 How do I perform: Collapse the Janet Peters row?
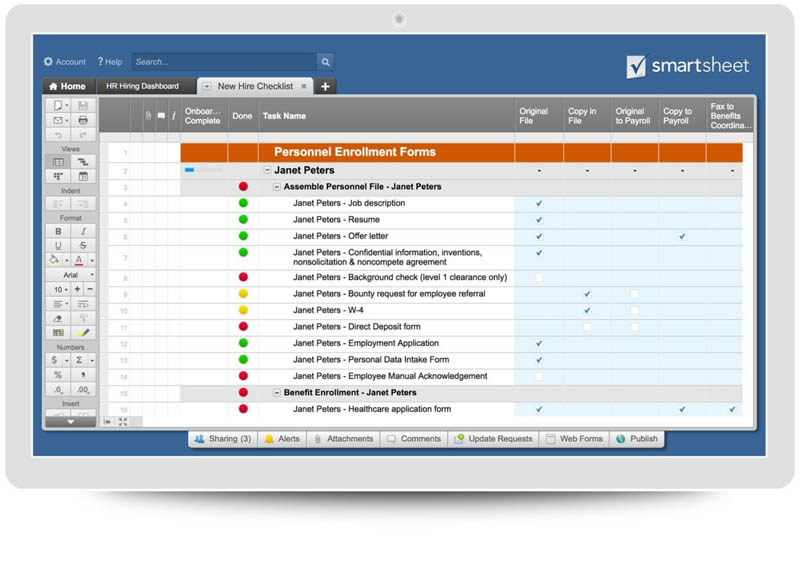pyautogui.click(x=267, y=170)
